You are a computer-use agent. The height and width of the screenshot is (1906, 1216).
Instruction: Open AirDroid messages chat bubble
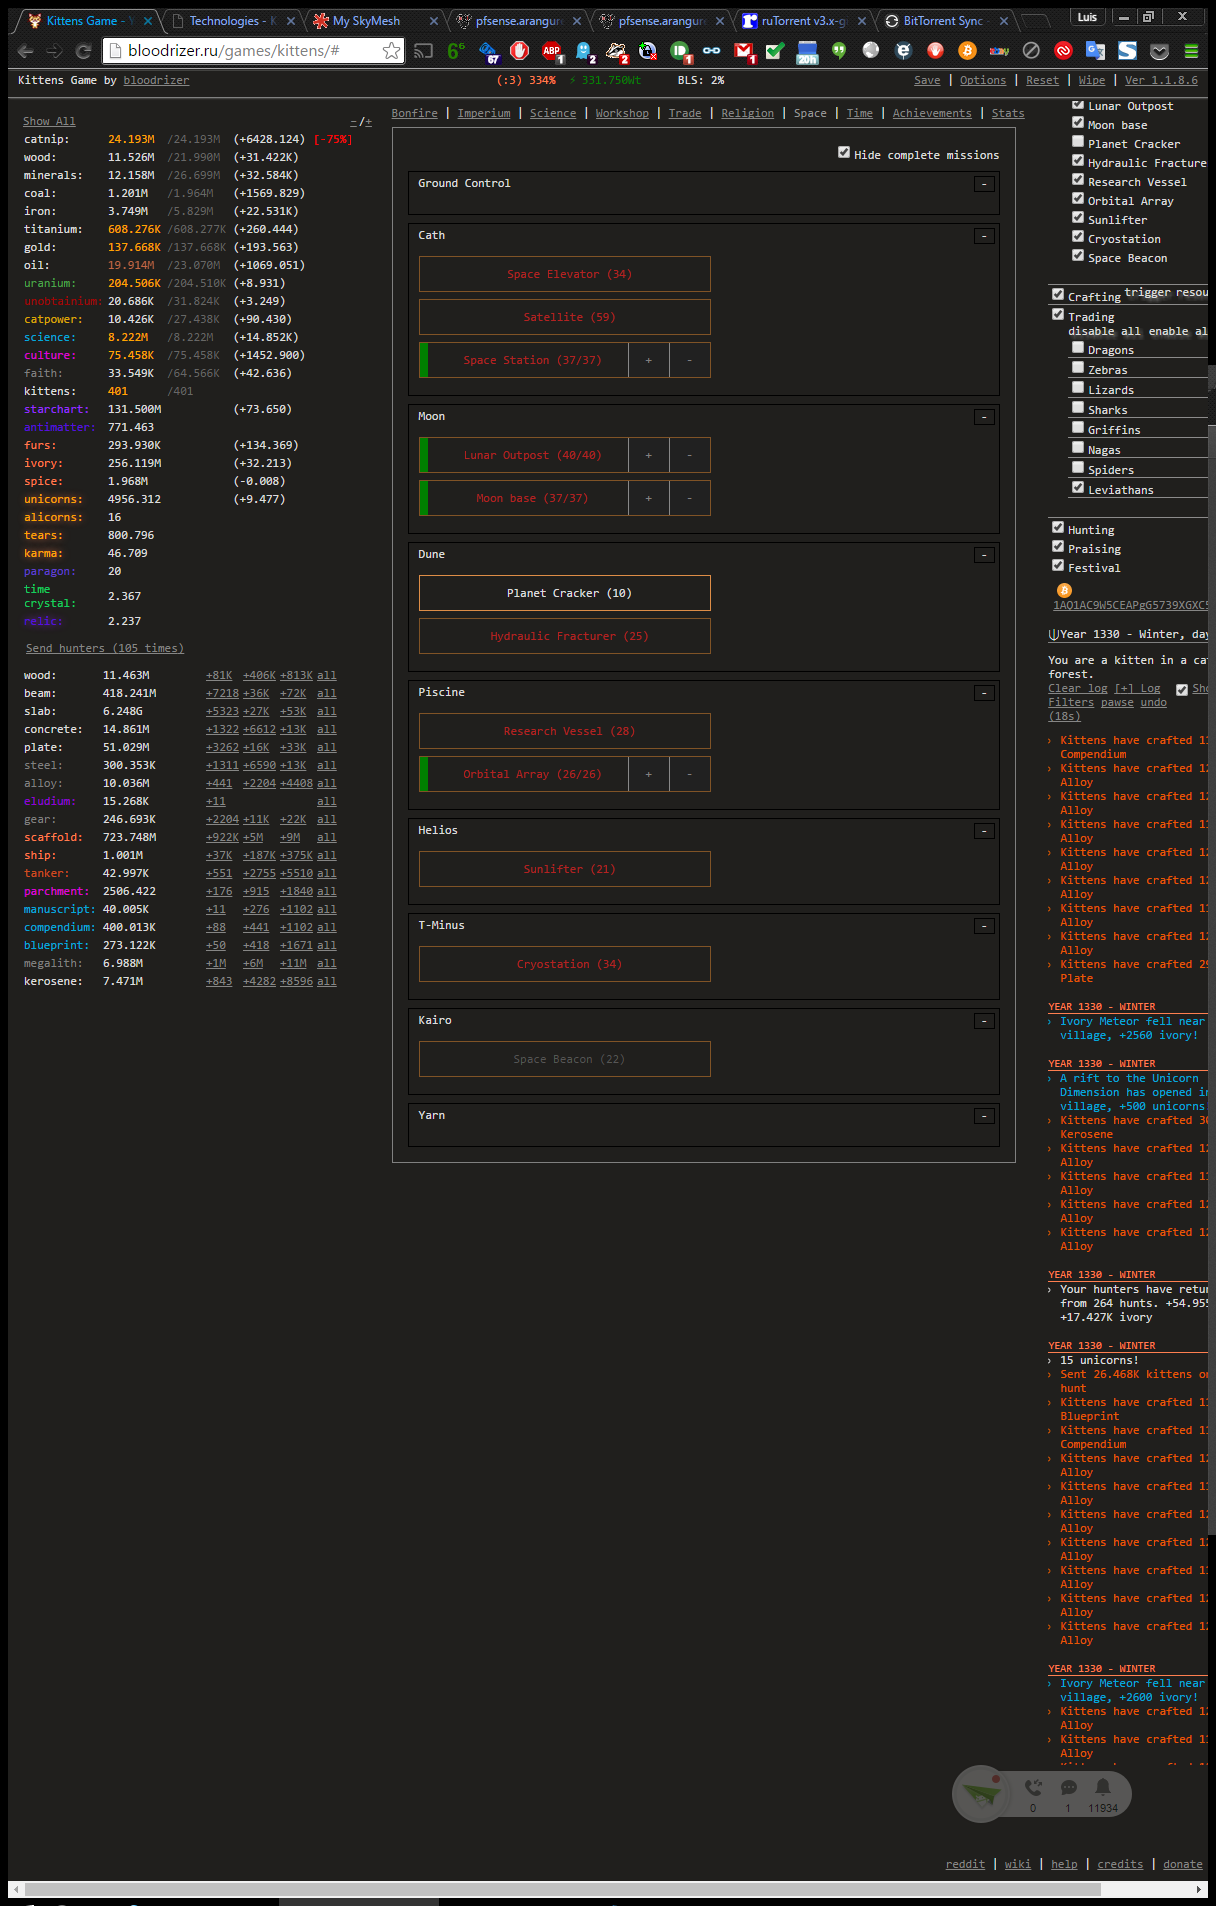[x=1068, y=1787]
